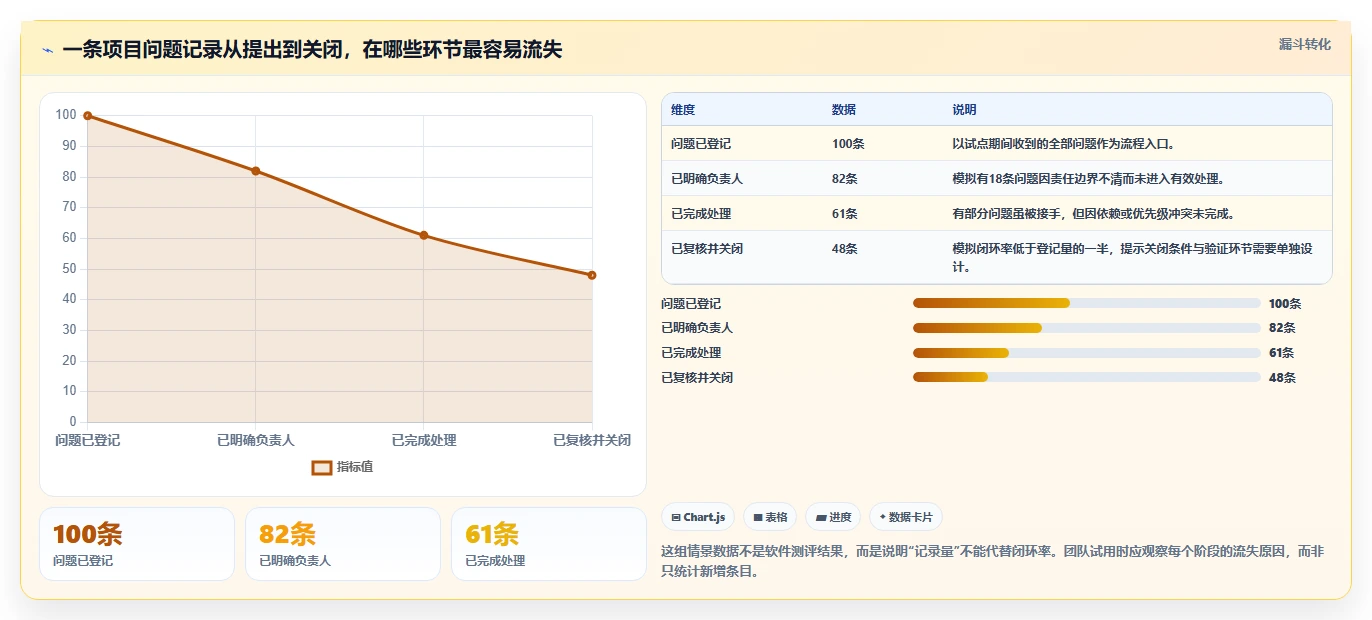Click 100条 value beside progress bar
Image resolution: width=1372 pixels, height=620 pixels.
(1285, 304)
